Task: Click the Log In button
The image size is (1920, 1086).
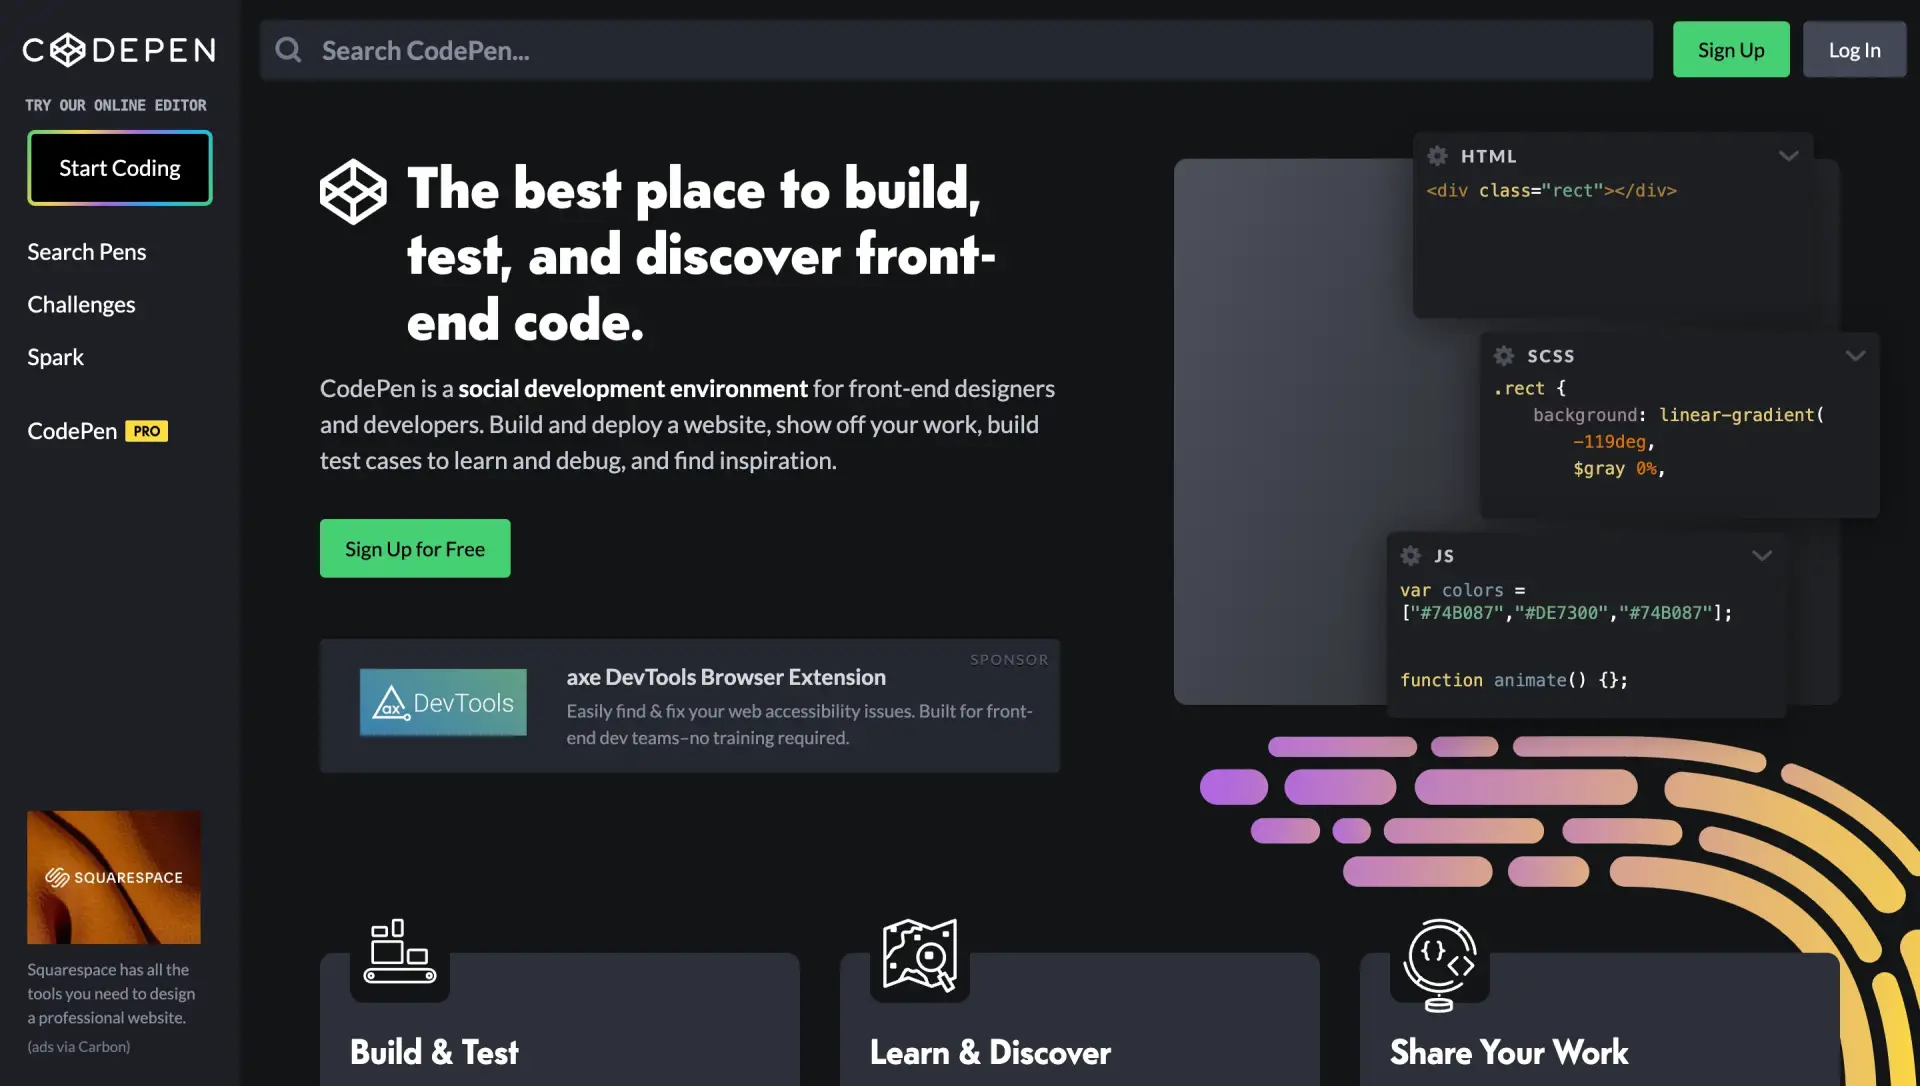Action: [1854, 50]
